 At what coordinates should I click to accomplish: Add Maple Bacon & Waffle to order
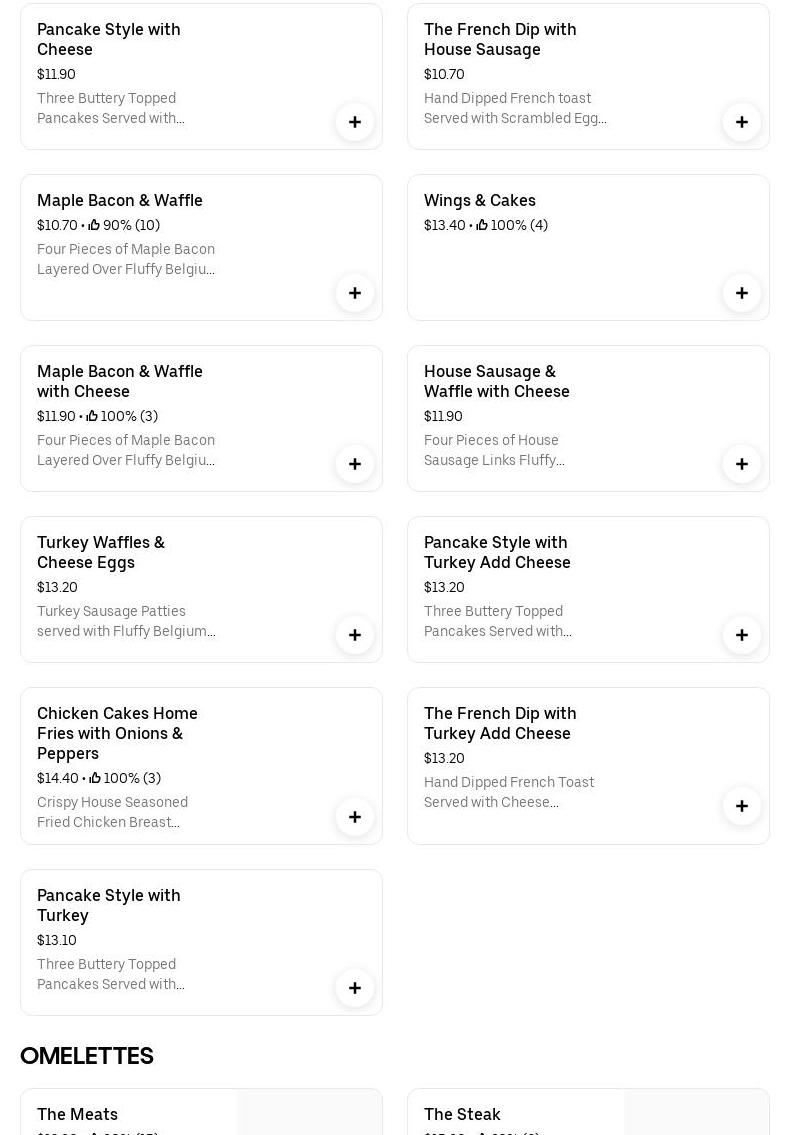pyautogui.click(x=355, y=293)
